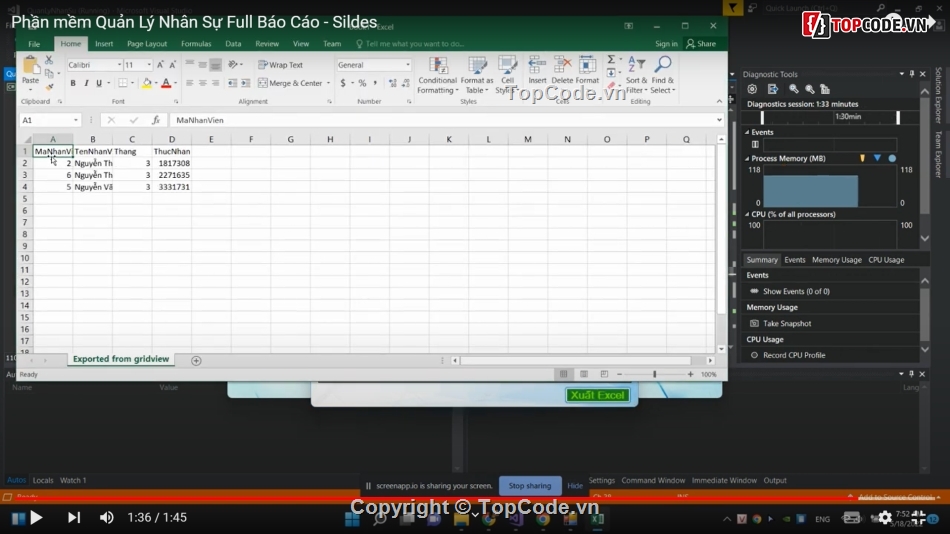950x534 pixels.
Task: Expand the formula bar with chevron
Action: tap(719, 120)
